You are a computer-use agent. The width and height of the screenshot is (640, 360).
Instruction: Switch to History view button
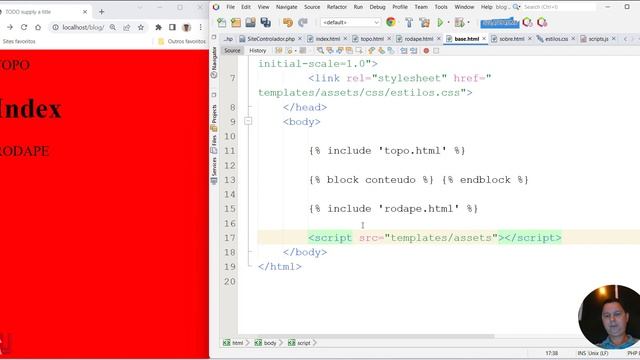tap(258, 51)
